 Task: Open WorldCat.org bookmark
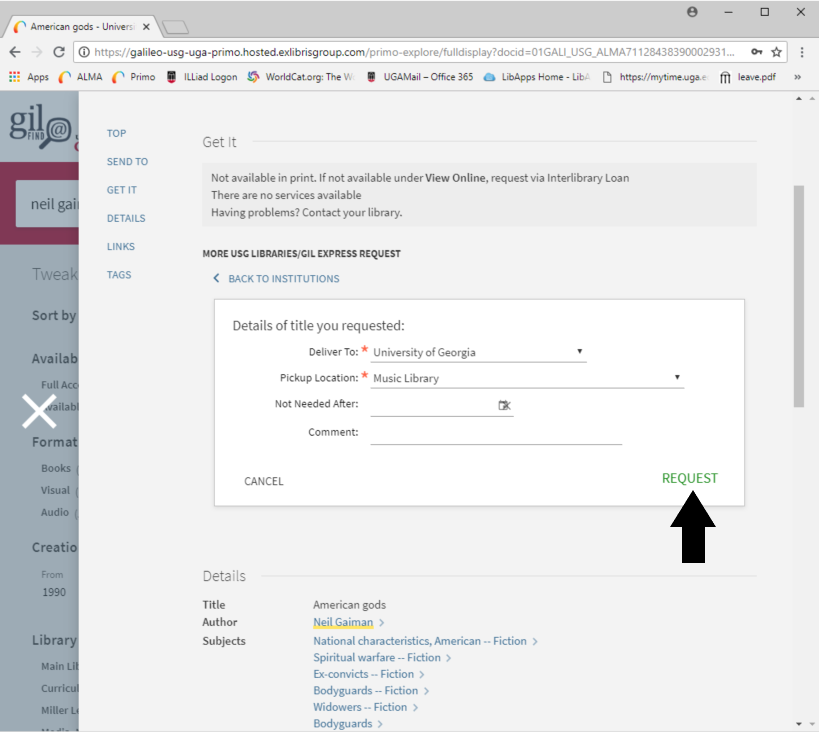tap(300, 77)
